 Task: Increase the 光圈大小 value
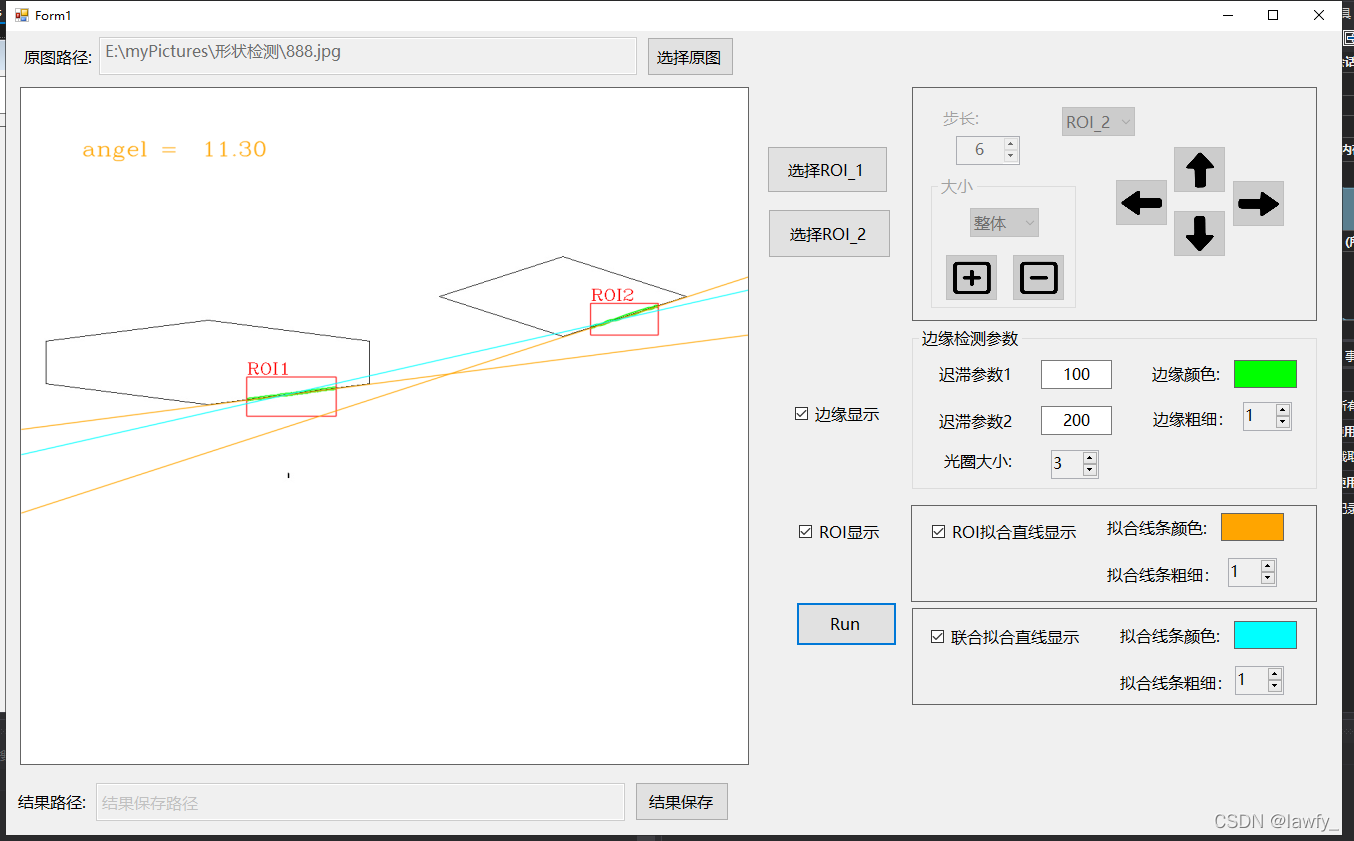pos(1090,457)
